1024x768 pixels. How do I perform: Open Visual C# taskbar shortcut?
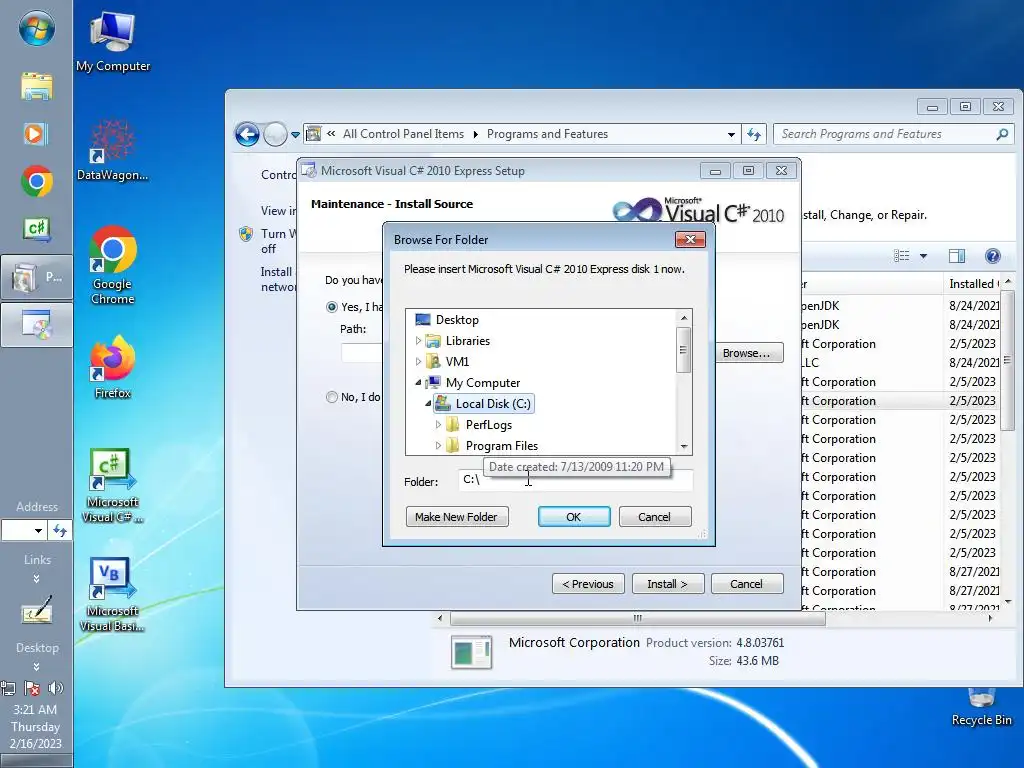[x=37, y=229]
